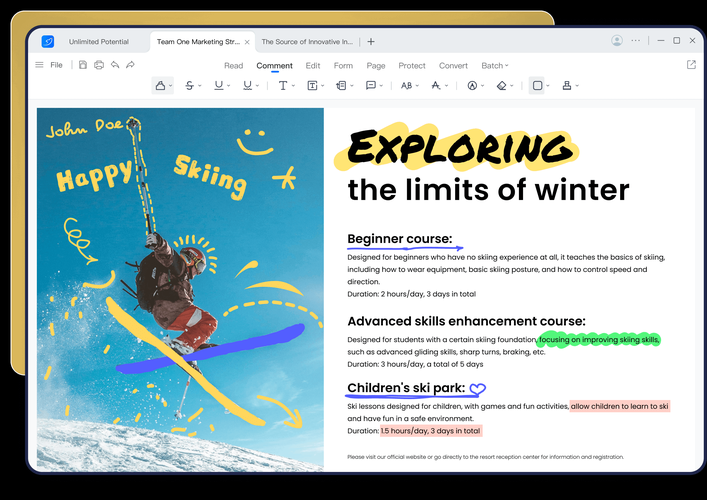This screenshot has height=500, width=707.
Task: Open the Convert tab
Action: click(453, 66)
